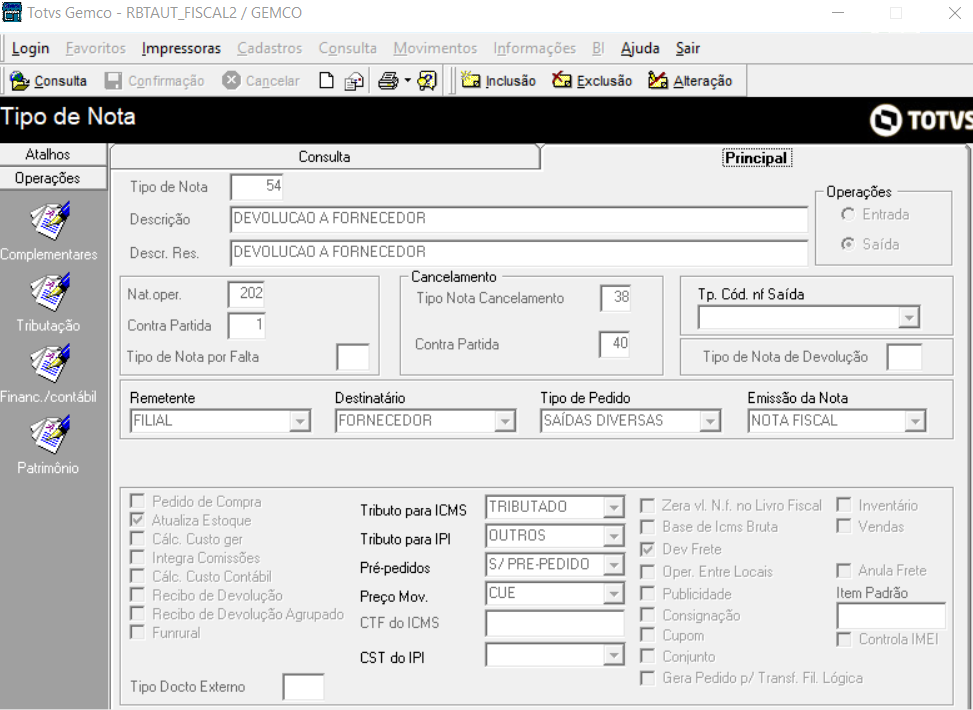Click the blank new document icon
This screenshot has height=710, width=973.
tap(326, 81)
